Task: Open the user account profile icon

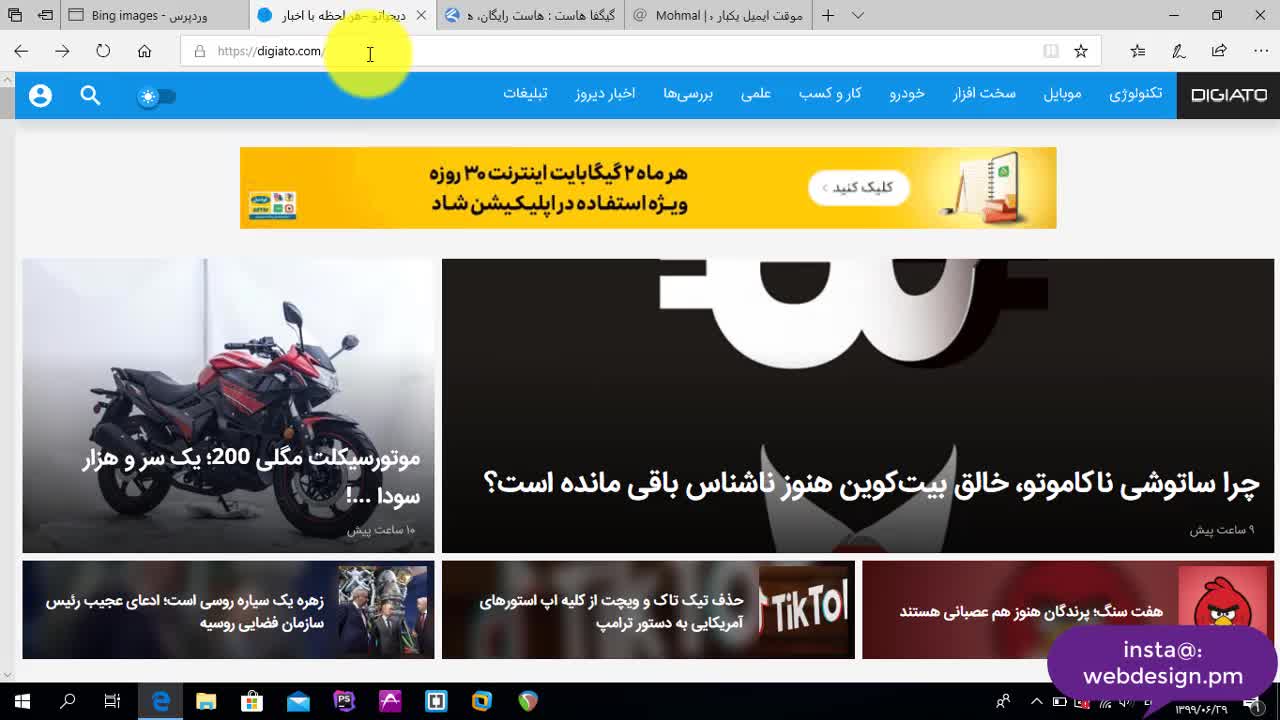Action: [x=40, y=95]
